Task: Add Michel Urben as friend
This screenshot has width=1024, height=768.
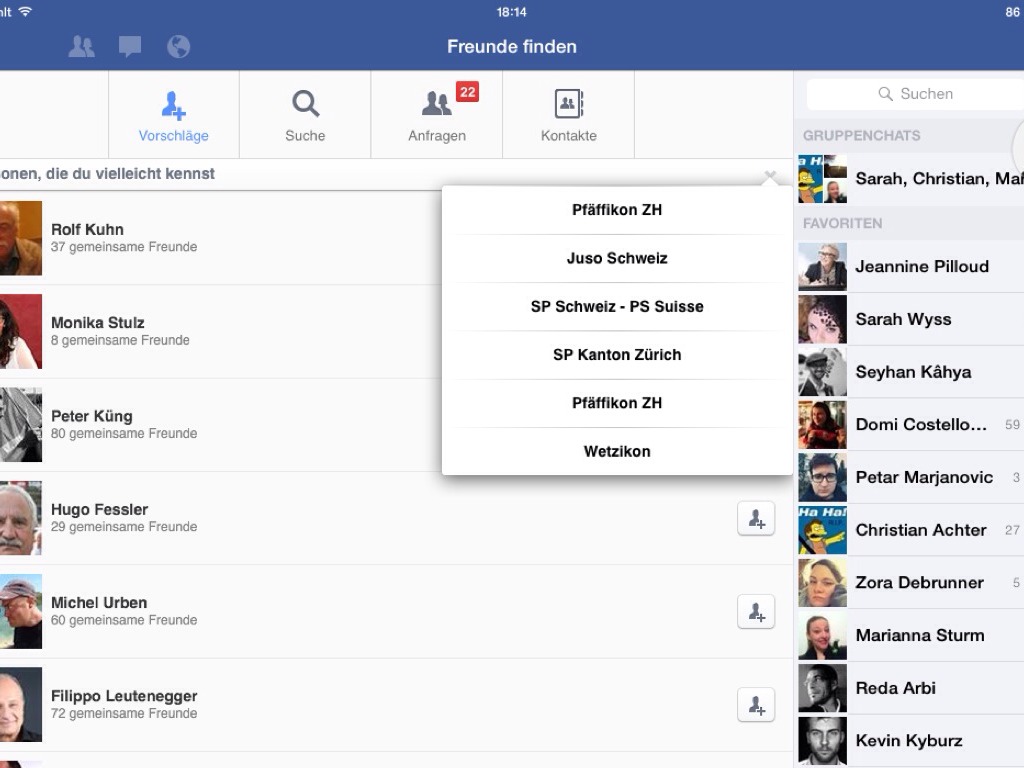Action: 756,611
